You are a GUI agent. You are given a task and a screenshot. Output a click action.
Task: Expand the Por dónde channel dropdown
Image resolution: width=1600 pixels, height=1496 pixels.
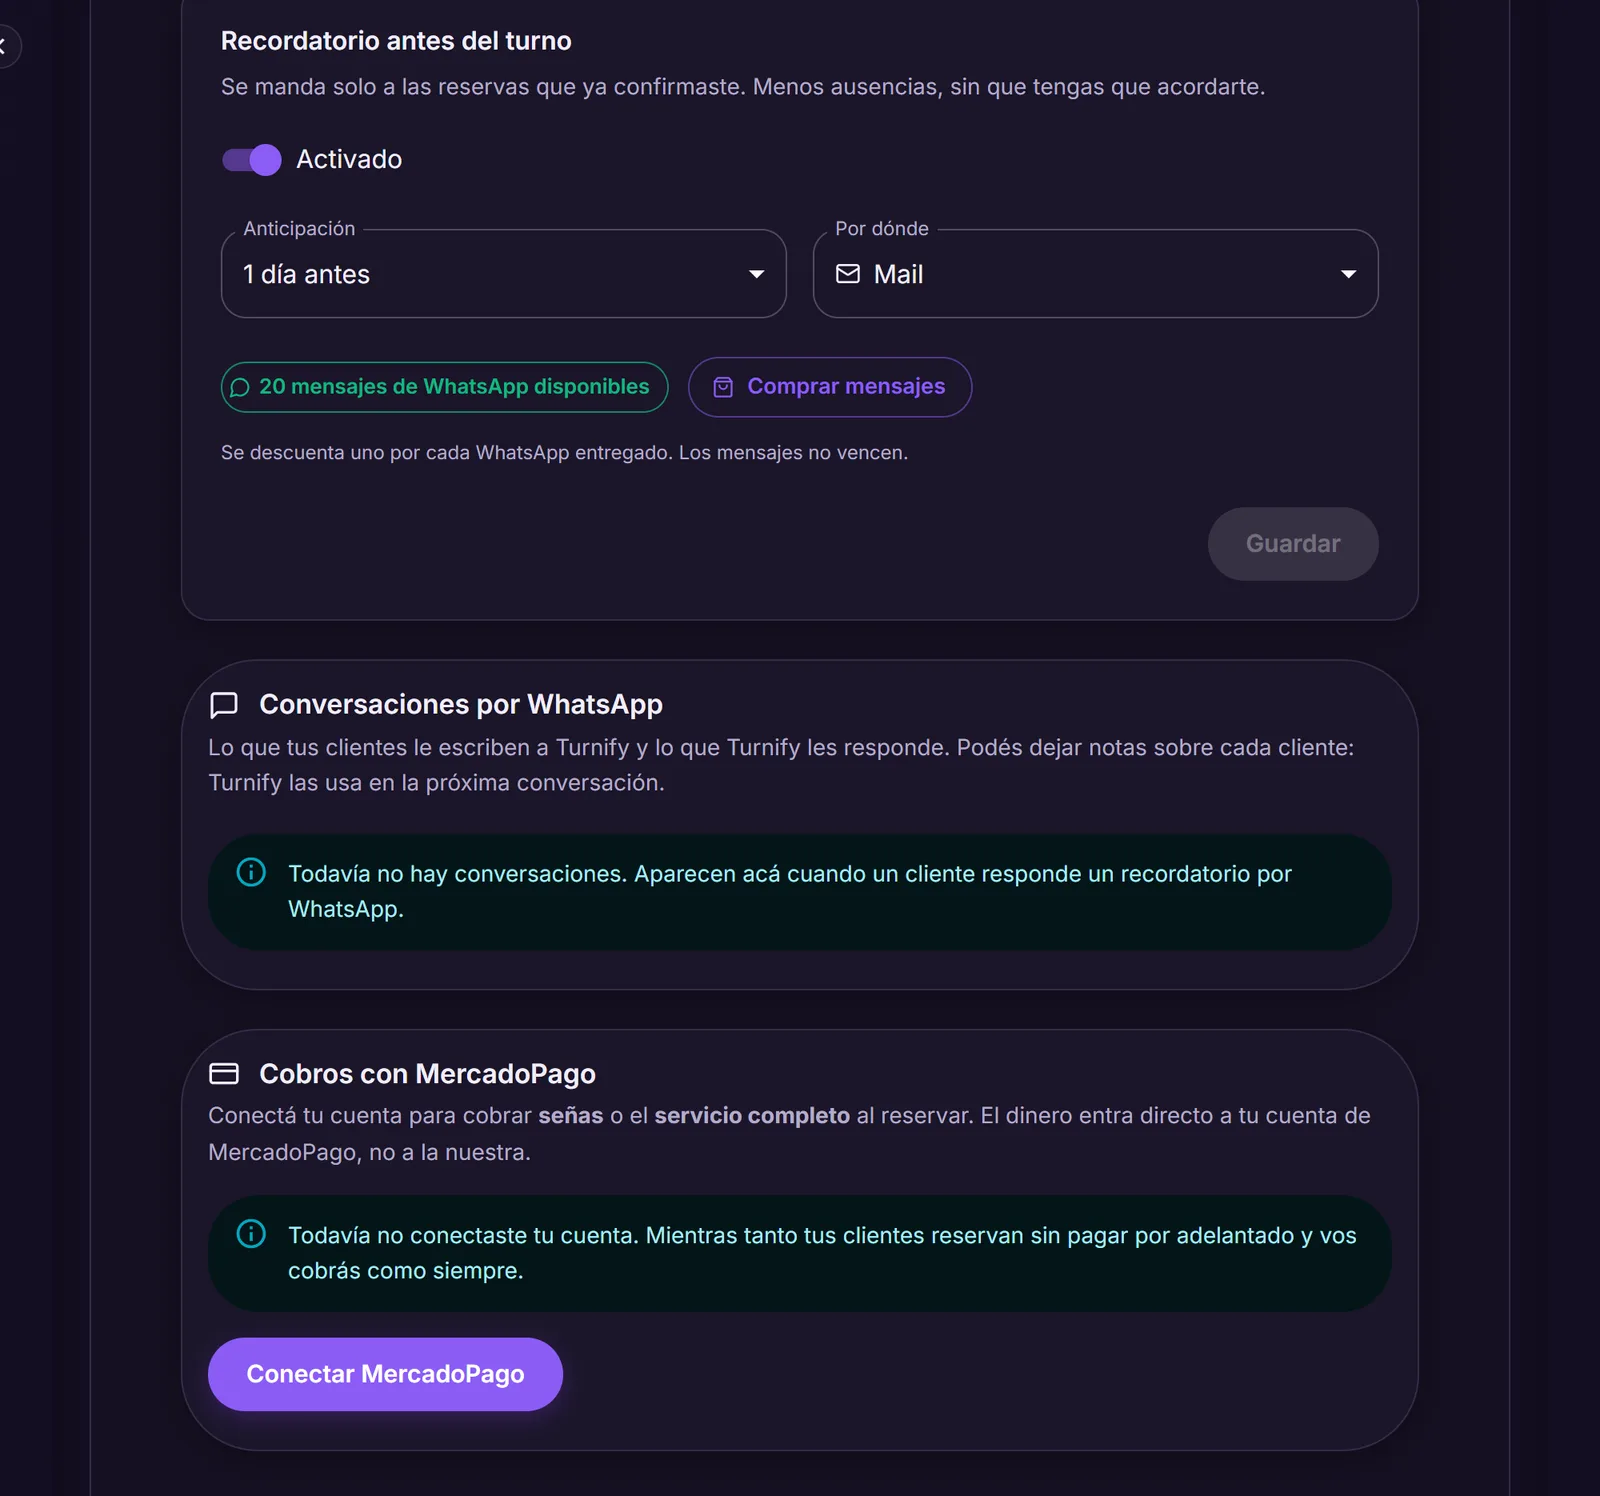click(1096, 274)
